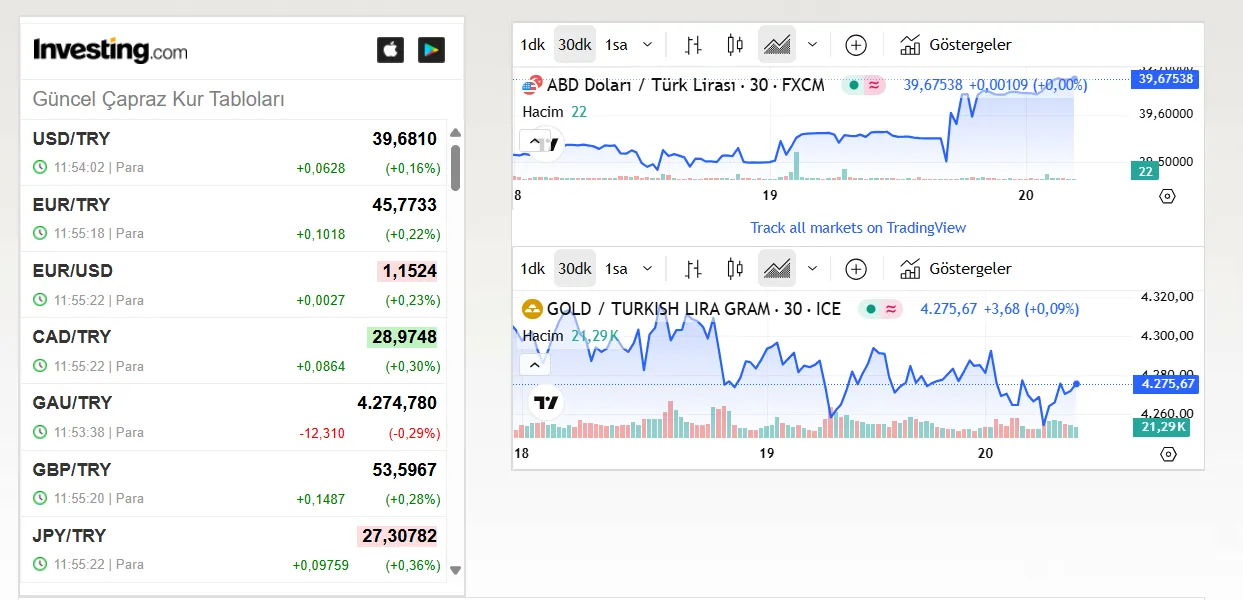Open the Google Play store icon
Image resolution: width=1243 pixels, height=600 pixels.
[431, 50]
